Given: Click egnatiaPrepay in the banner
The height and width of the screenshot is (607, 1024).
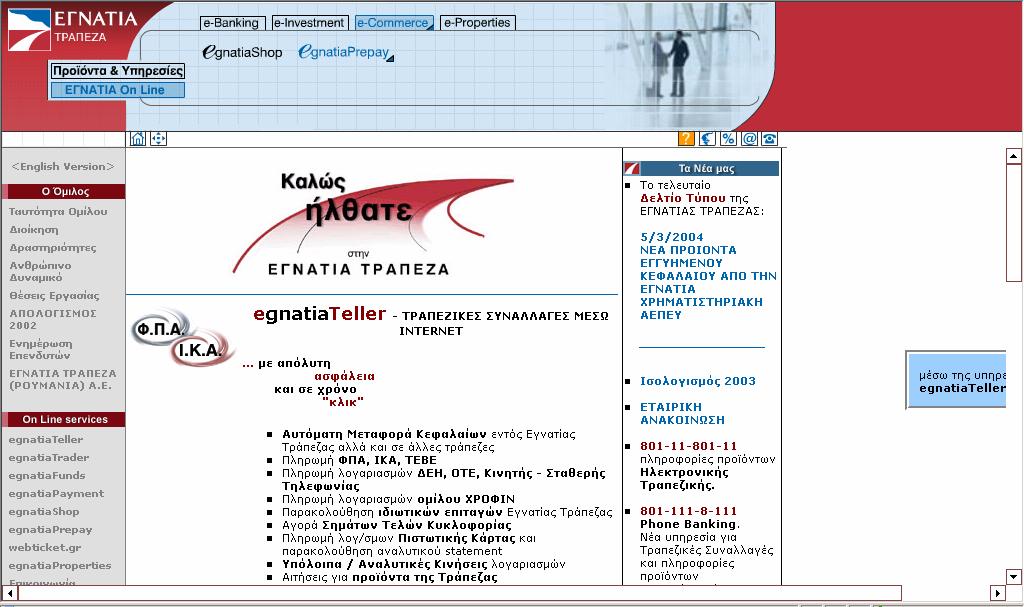Looking at the screenshot, I should 345,52.
